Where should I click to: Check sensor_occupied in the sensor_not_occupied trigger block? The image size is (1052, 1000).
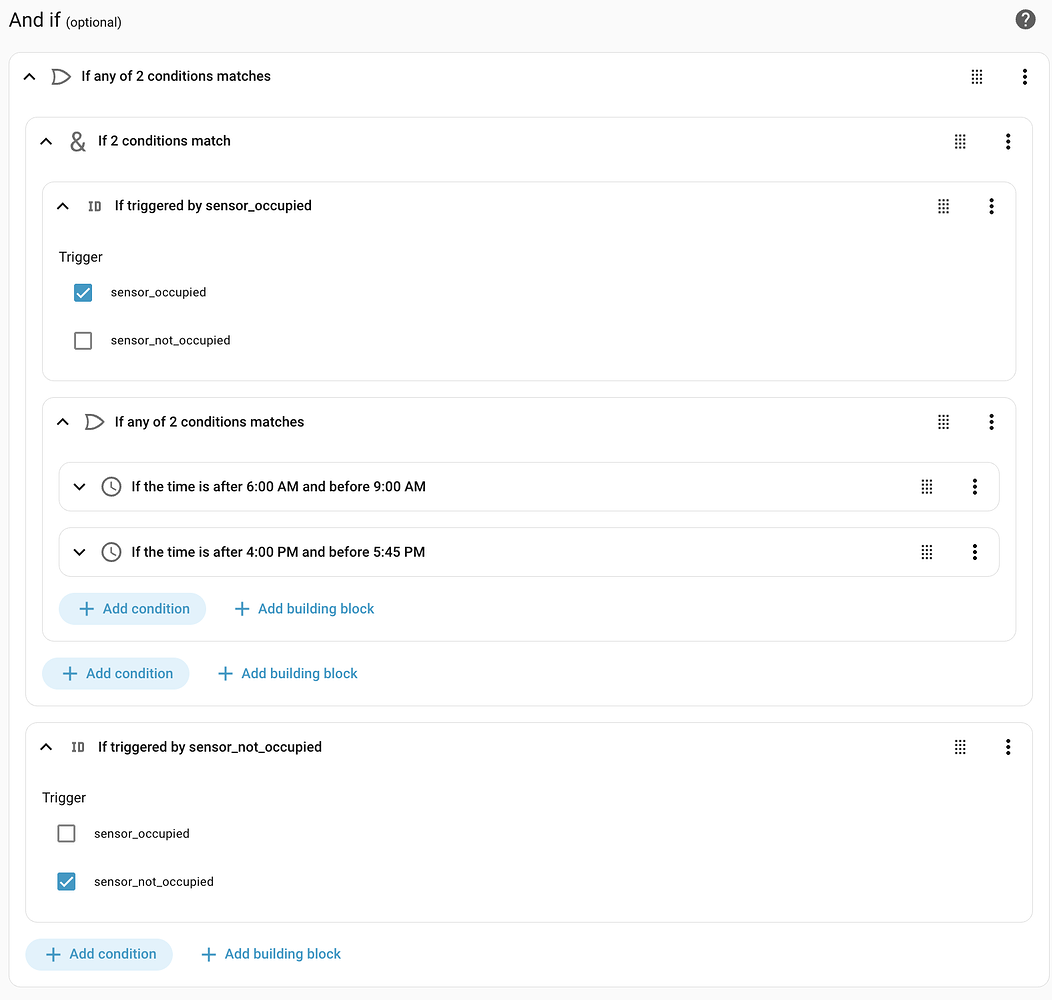pyautogui.click(x=66, y=834)
